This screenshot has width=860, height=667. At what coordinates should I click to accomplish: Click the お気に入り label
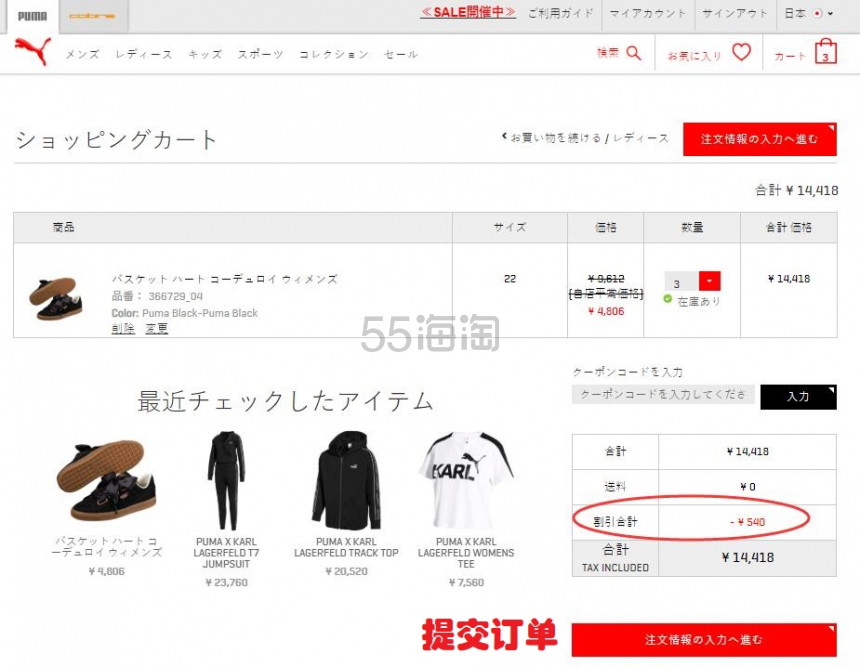coord(694,55)
